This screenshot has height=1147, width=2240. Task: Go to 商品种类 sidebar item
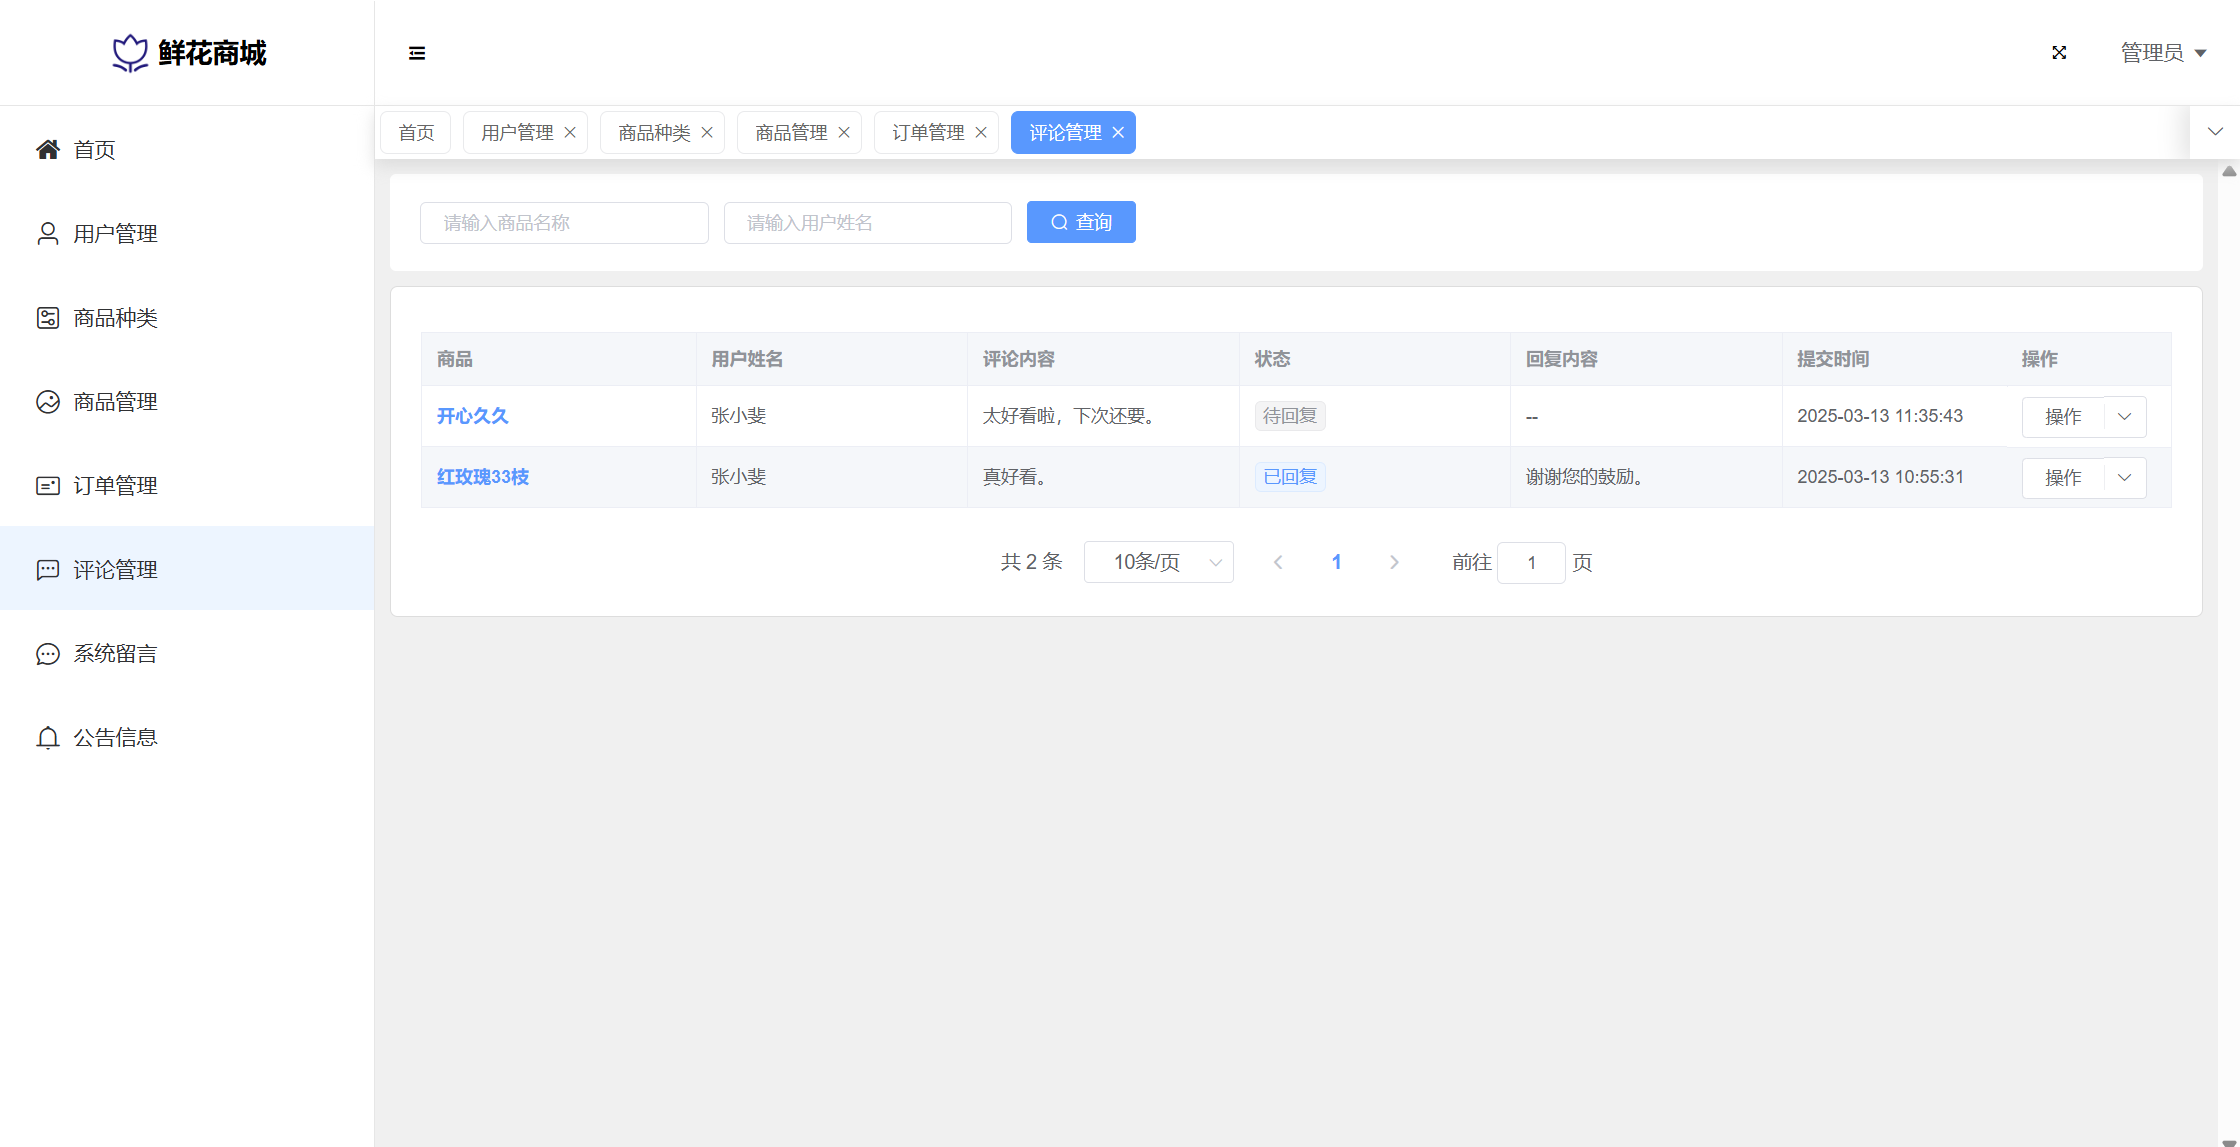[x=115, y=318]
